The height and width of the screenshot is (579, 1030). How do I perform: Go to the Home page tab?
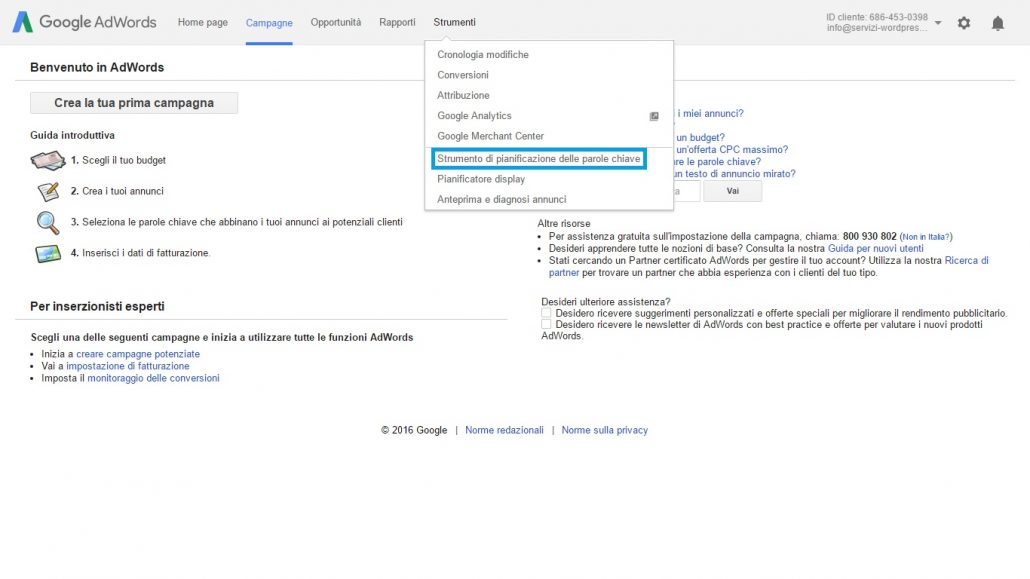(x=203, y=22)
